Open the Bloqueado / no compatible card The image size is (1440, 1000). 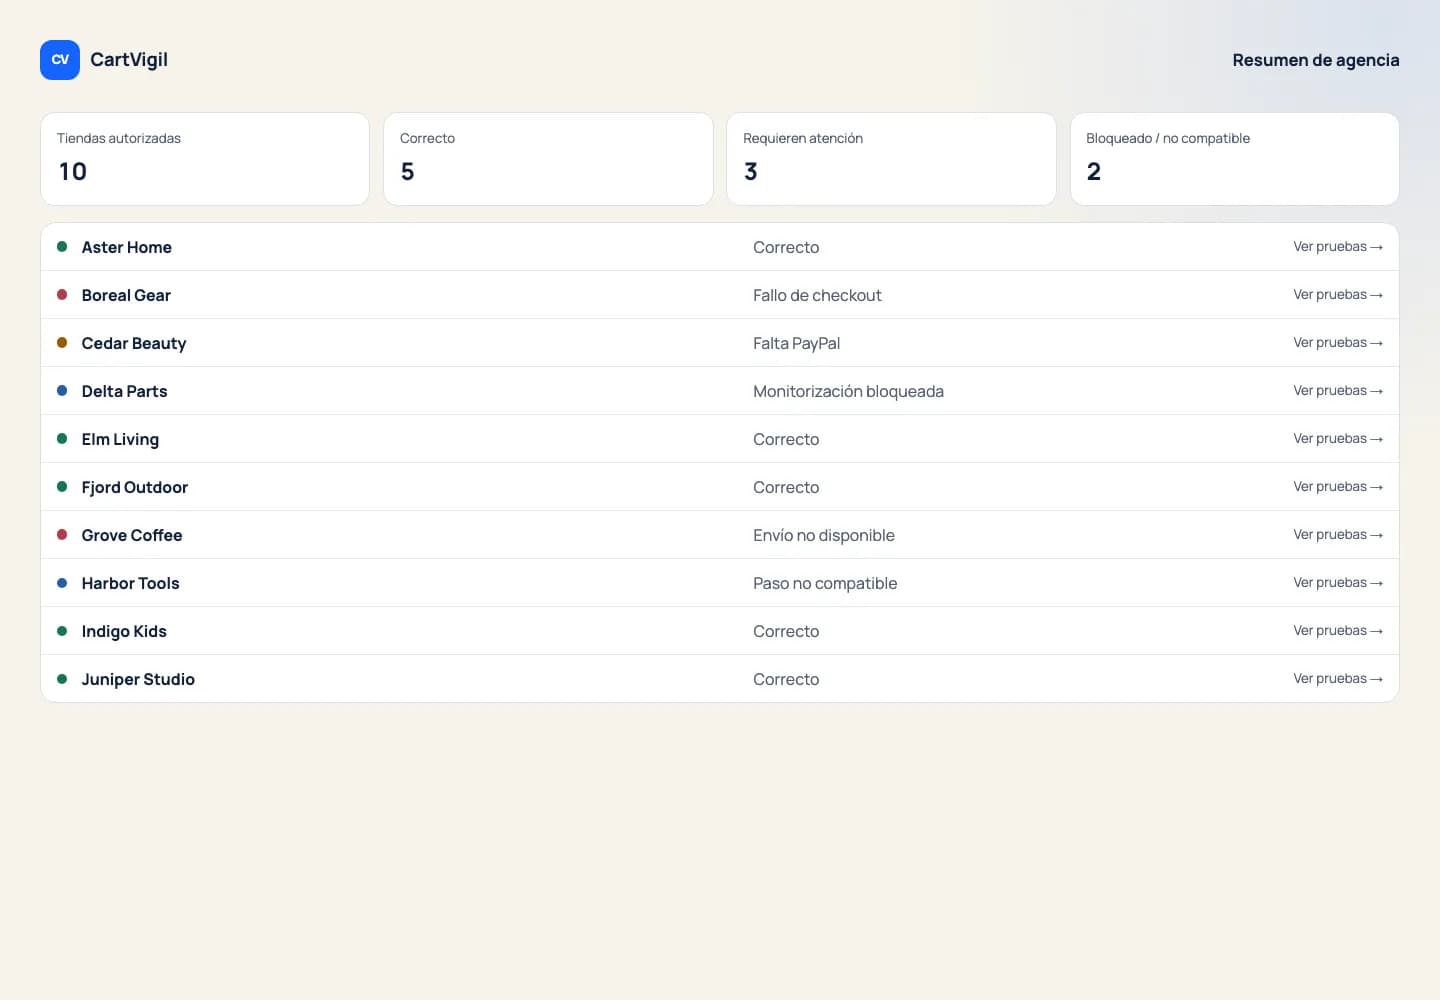coord(1234,159)
